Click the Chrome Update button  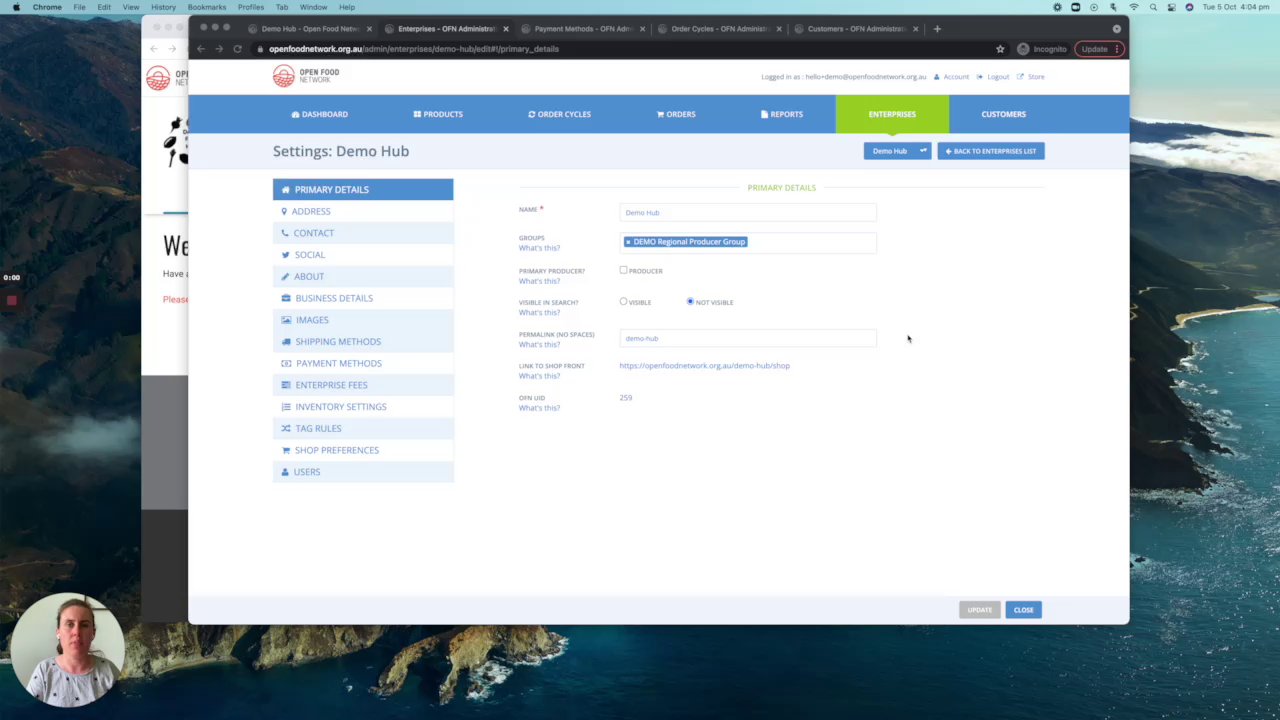pyautogui.click(x=1098, y=49)
